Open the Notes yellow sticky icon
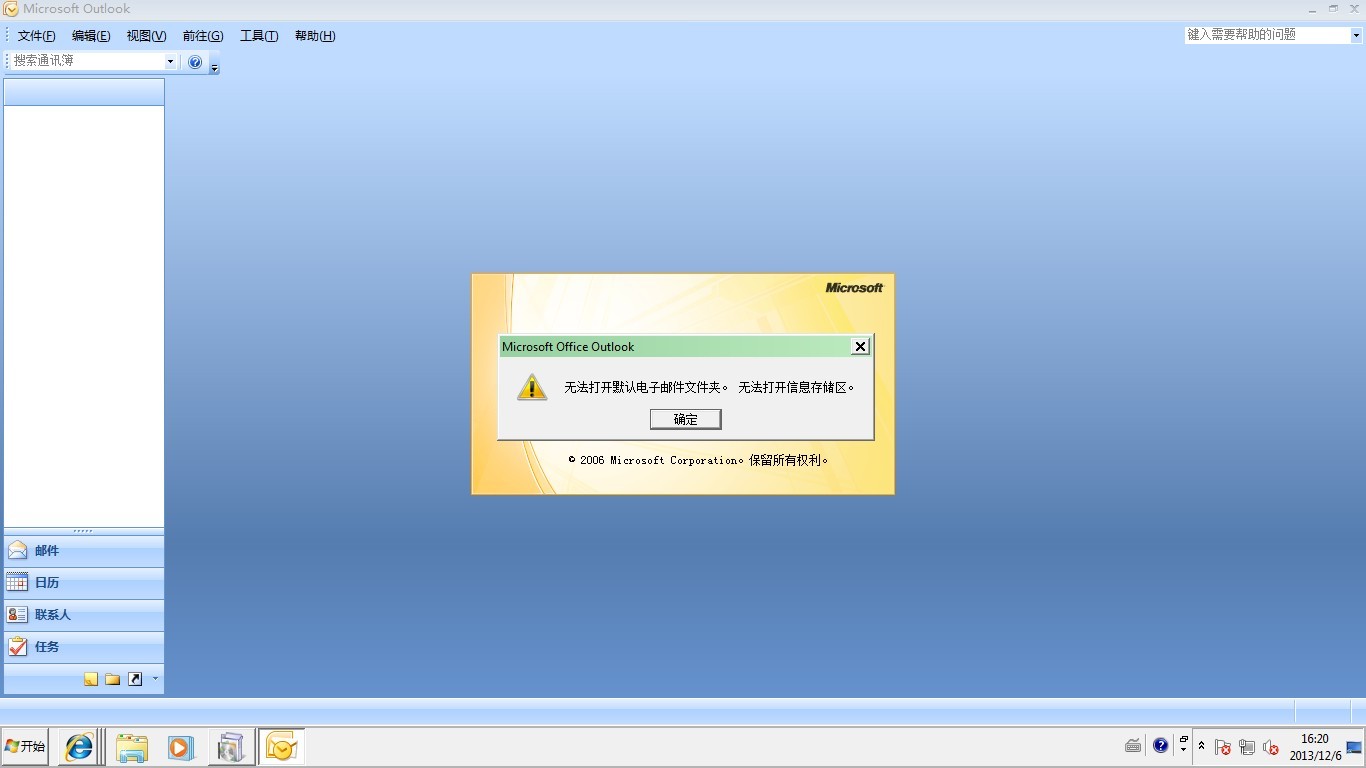 [91, 679]
